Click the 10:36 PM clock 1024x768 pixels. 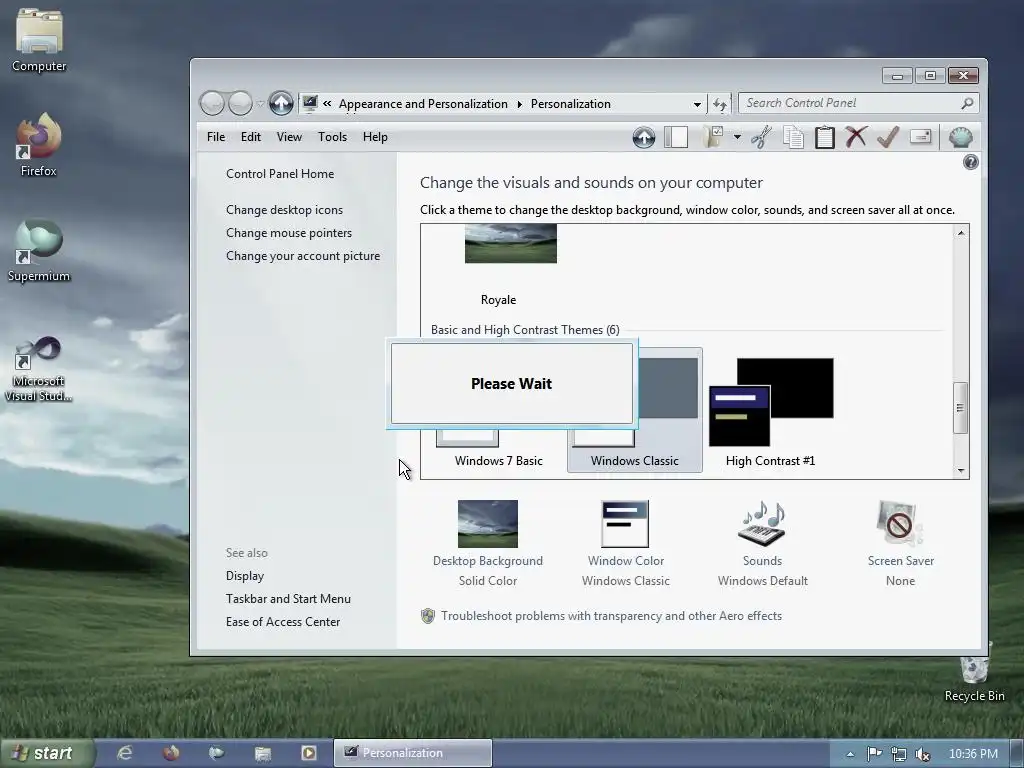[973, 754]
